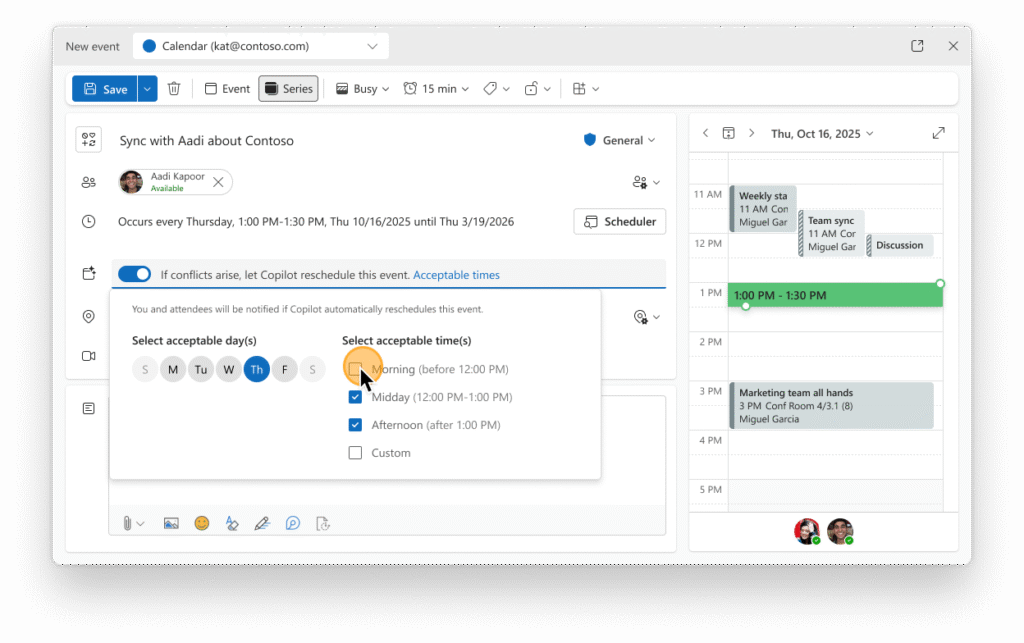This screenshot has width=1024, height=643.
Task: Click the insert picture icon
Action: tap(171, 523)
